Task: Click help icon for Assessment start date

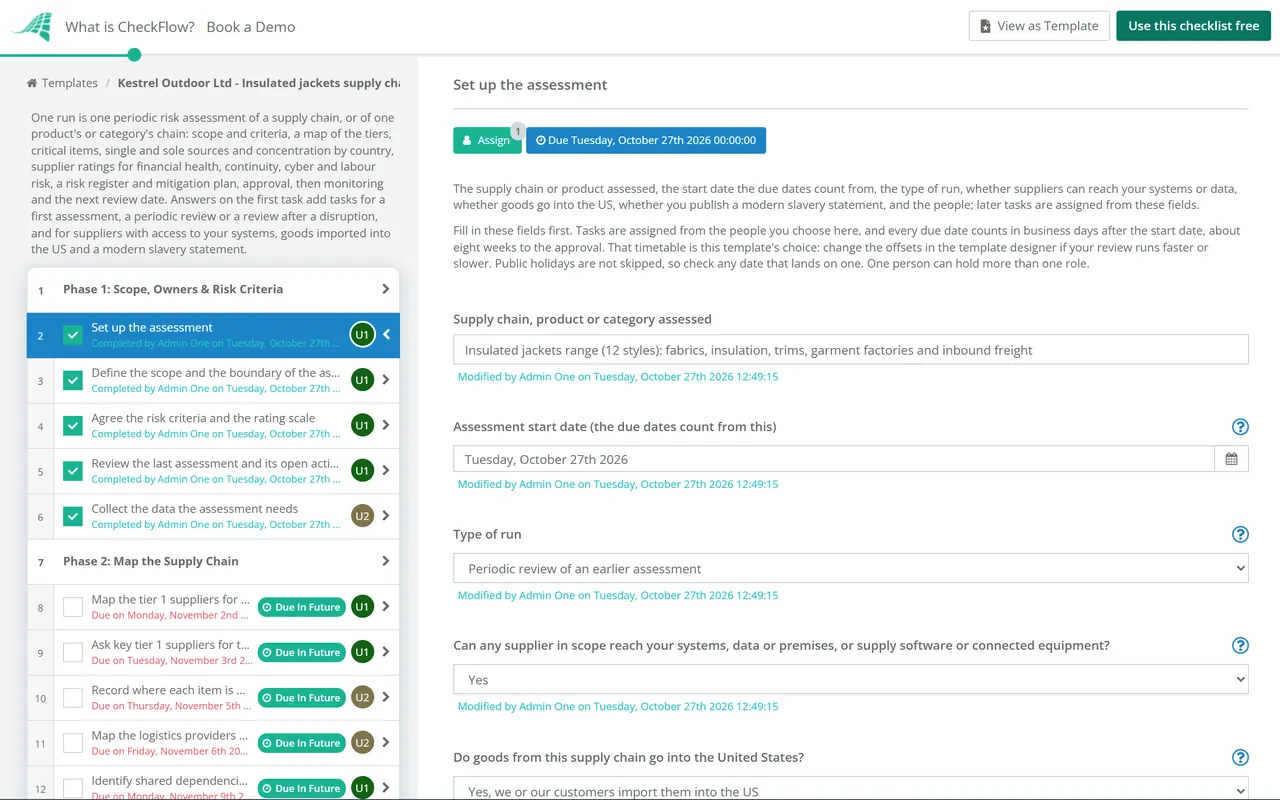Action: coord(1240,427)
